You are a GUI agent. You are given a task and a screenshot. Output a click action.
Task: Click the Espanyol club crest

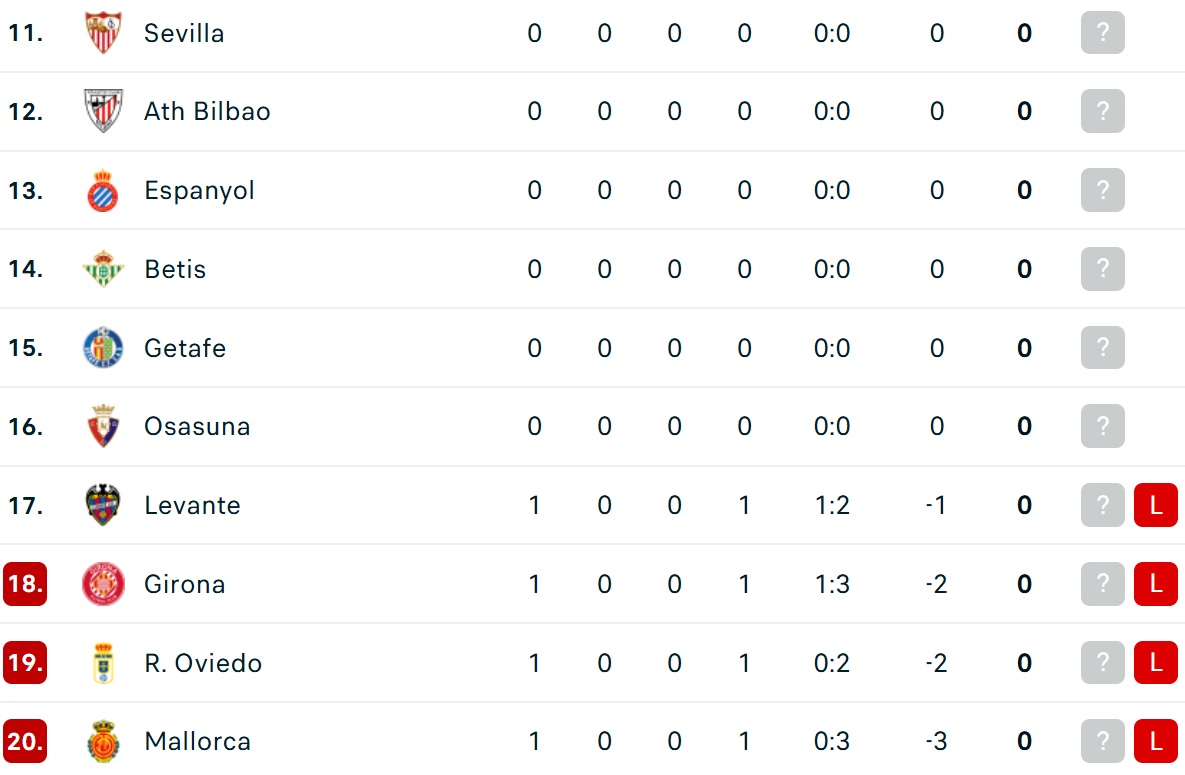click(103, 190)
